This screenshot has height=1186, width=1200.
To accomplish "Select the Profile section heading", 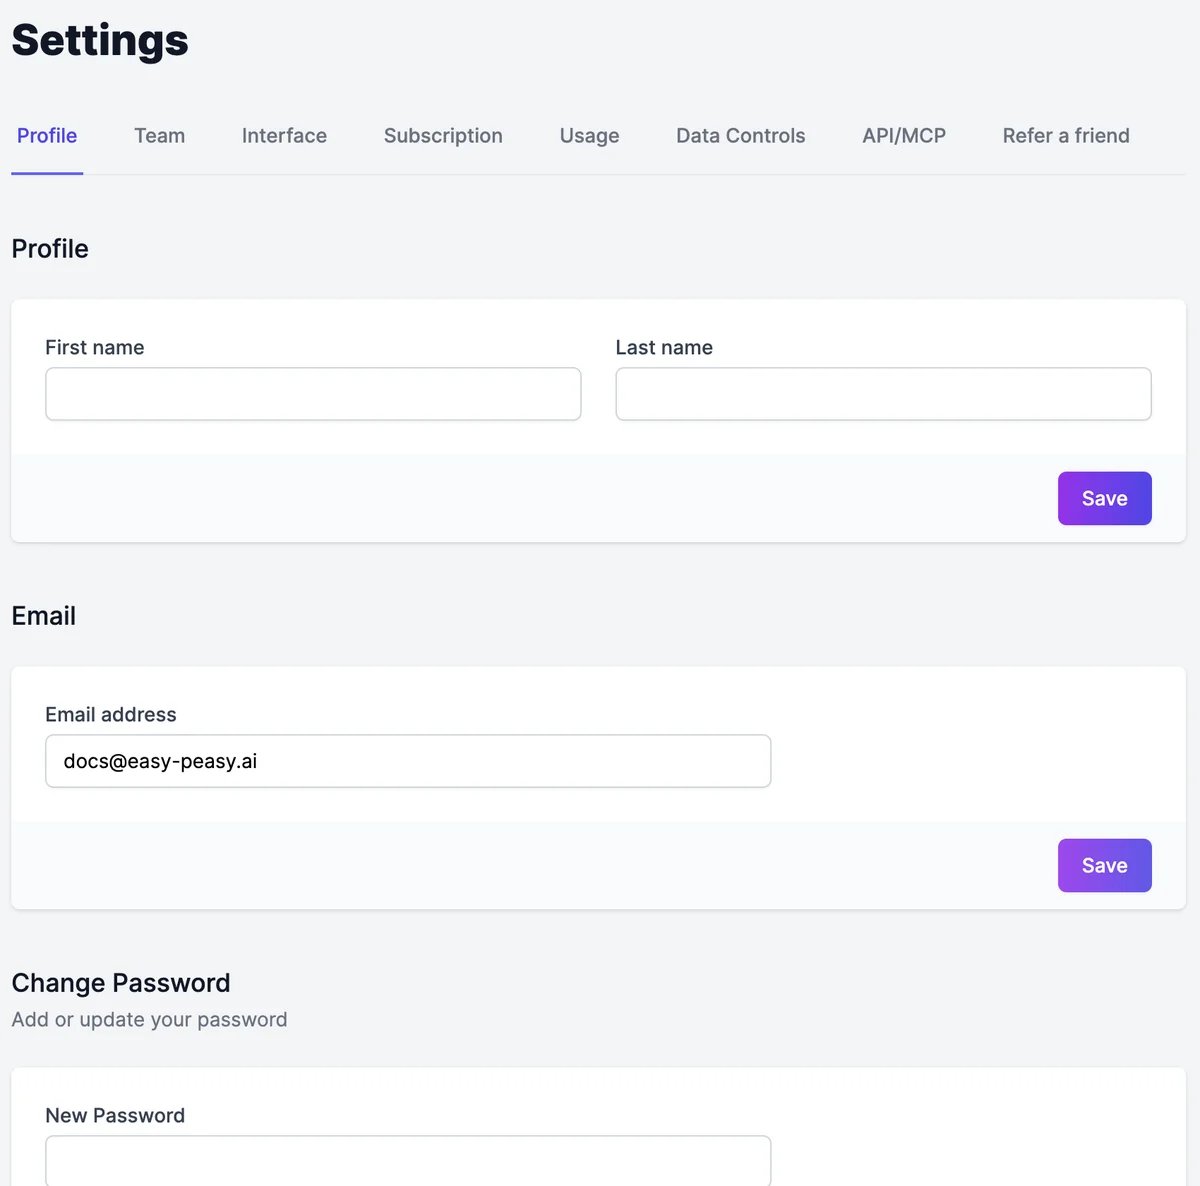I will (50, 249).
